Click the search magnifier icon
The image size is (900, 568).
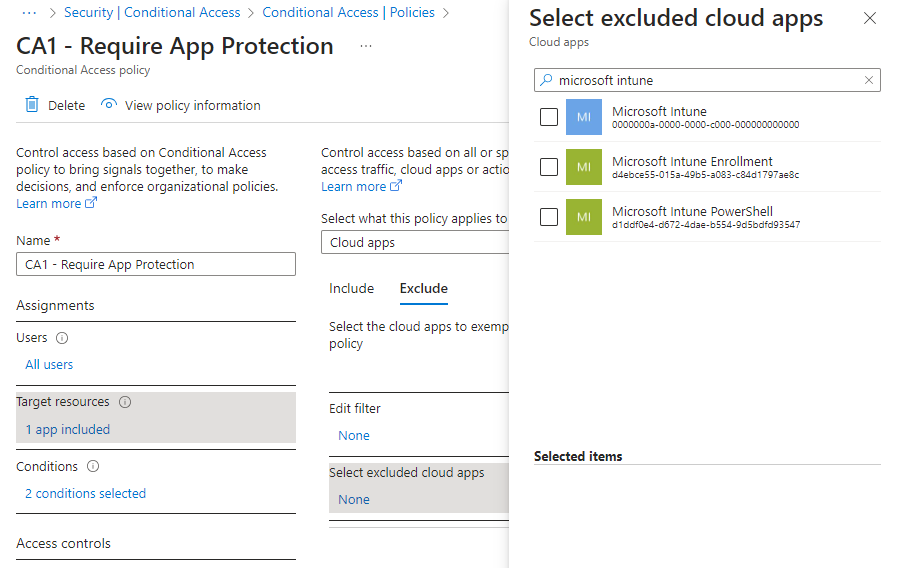click(546, 80)
